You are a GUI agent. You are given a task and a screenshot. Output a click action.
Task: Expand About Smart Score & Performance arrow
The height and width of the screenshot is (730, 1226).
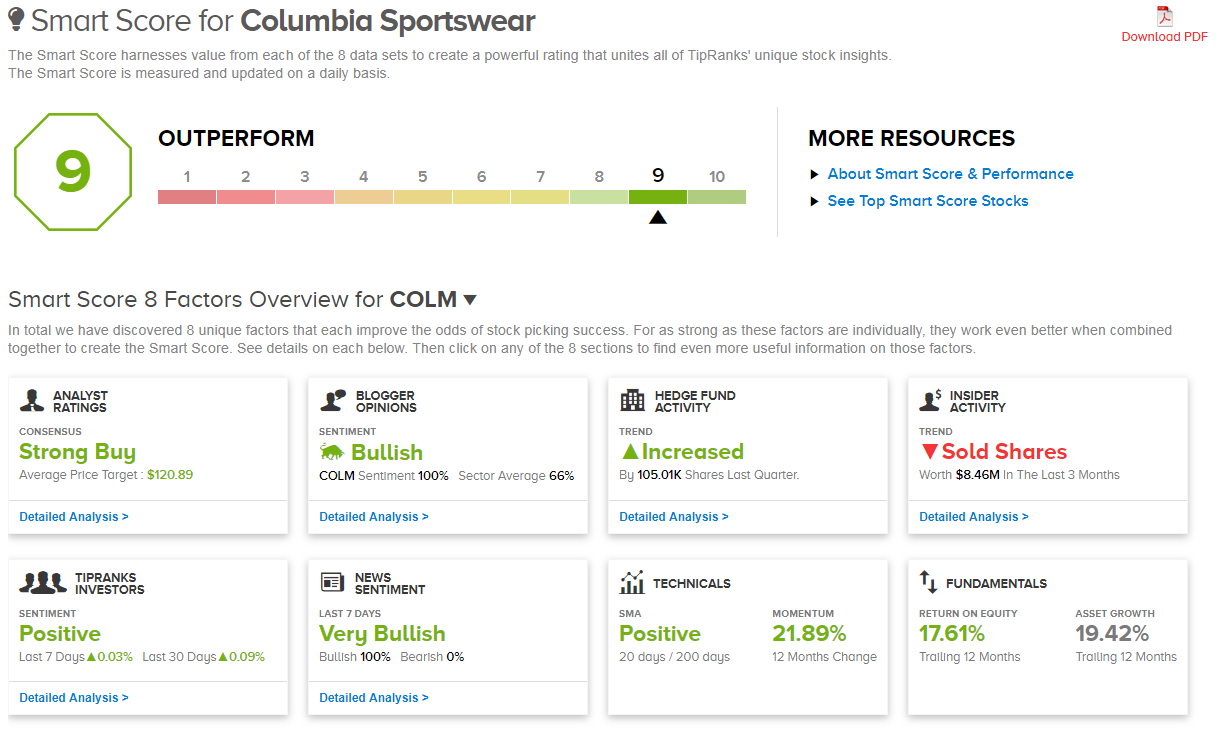tap(815, 175)
